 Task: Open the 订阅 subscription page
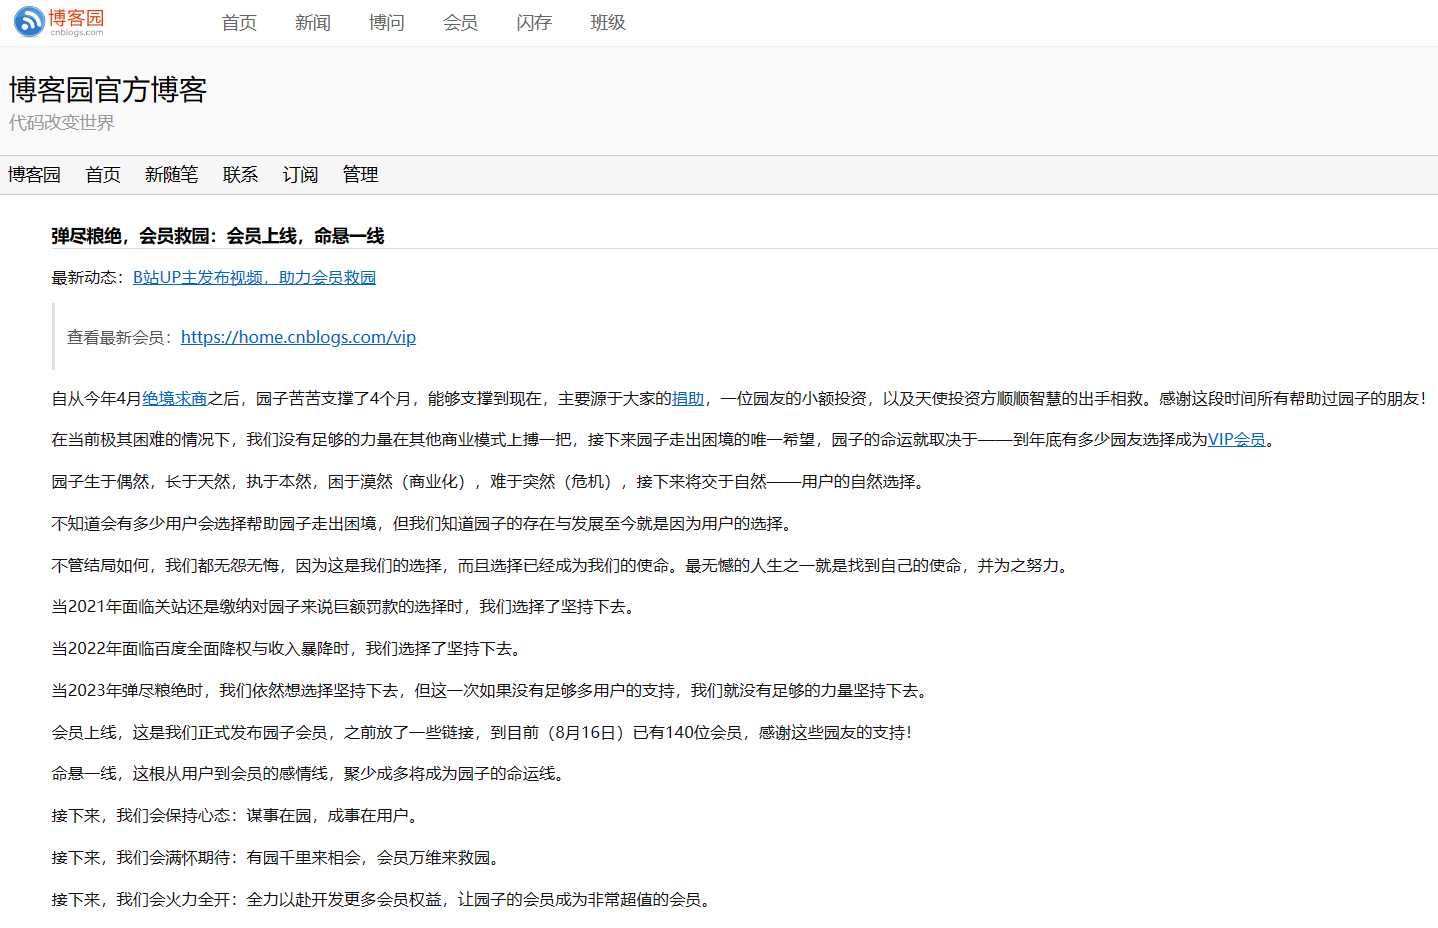tap(300, 175)
